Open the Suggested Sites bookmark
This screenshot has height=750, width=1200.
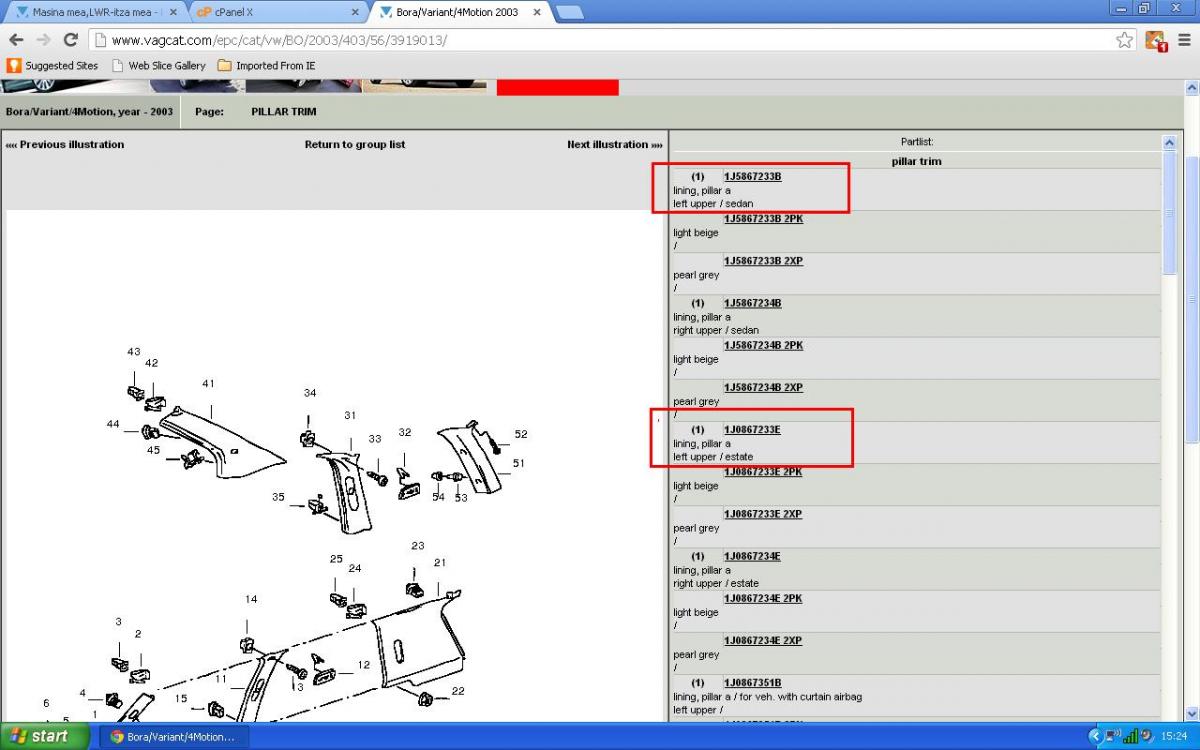[53, 66]
